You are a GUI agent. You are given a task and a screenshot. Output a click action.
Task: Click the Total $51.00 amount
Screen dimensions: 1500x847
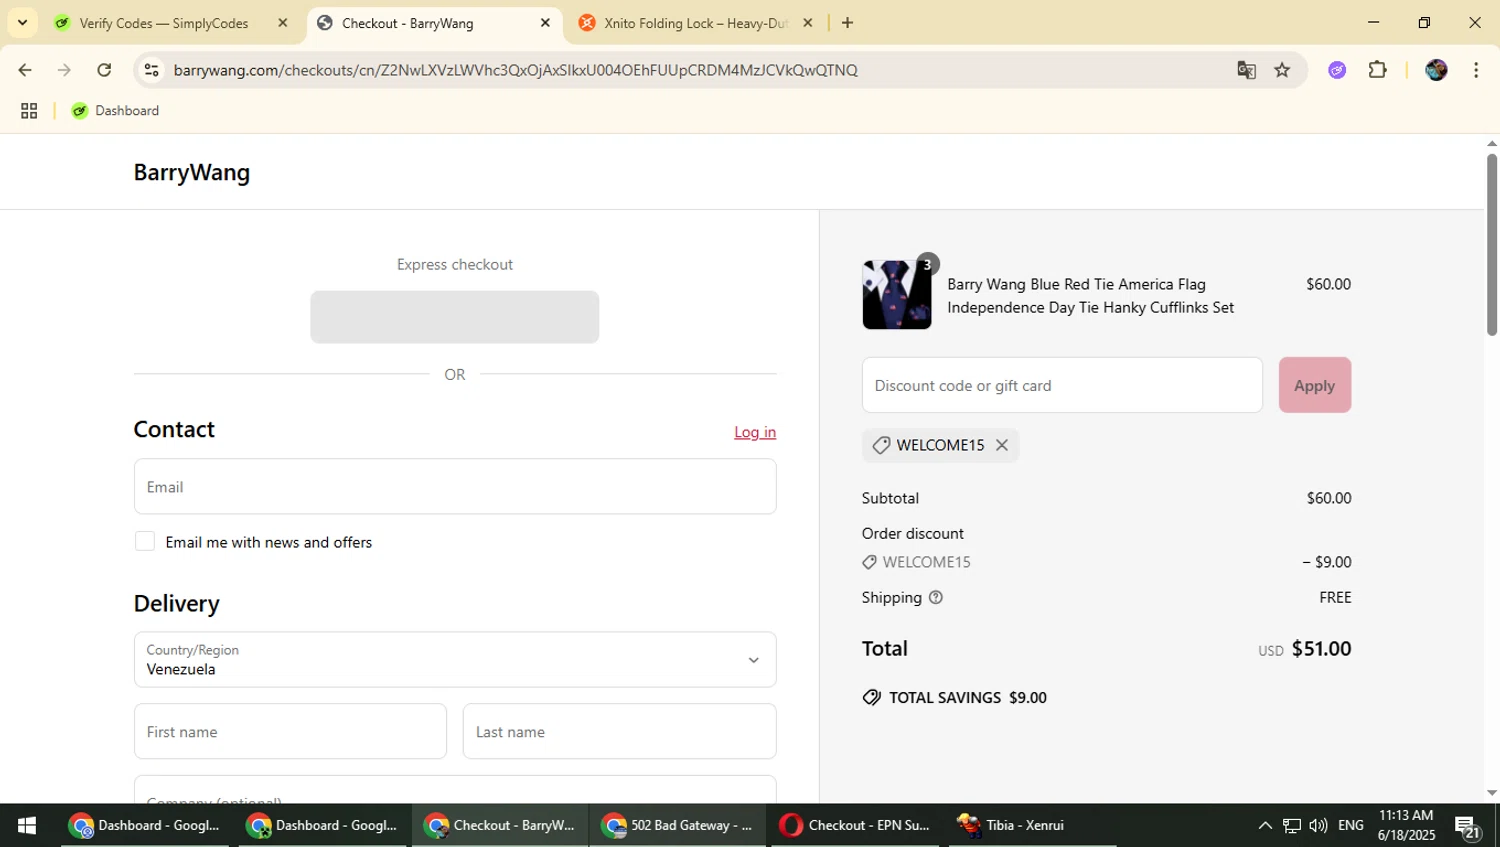pyautogui.click(x=1321, y=648)
